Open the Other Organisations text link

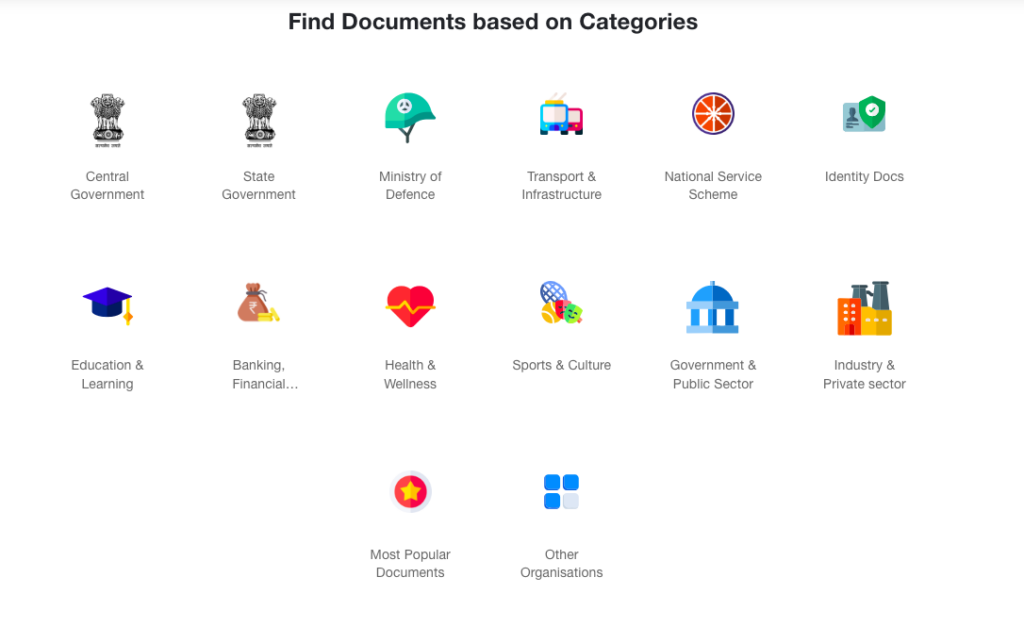(561, 564)
